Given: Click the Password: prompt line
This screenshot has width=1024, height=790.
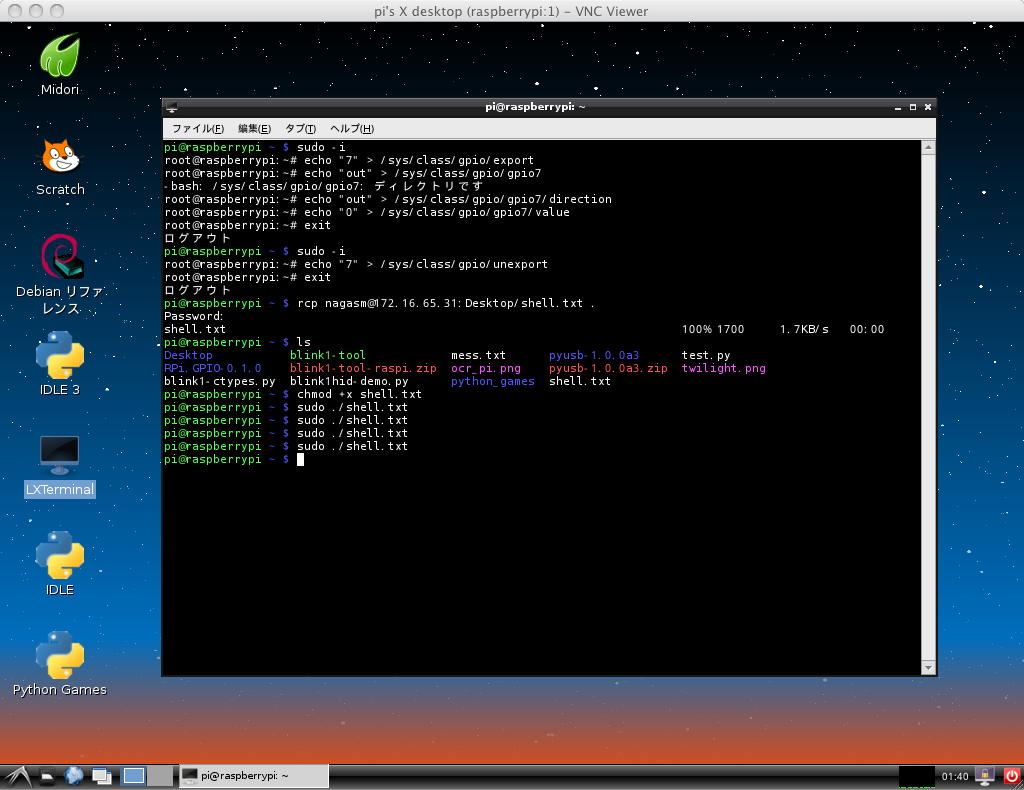Looking at the screenshot, I should (193, 316).
